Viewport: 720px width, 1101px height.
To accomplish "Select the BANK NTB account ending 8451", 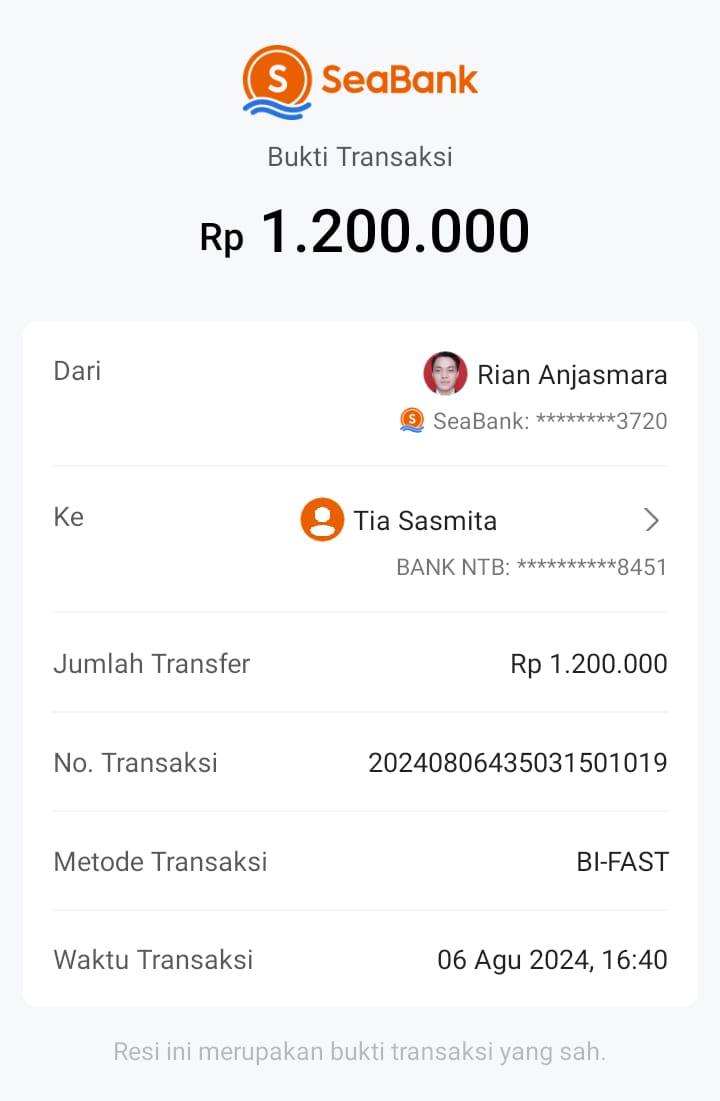I will pos(531,567).
